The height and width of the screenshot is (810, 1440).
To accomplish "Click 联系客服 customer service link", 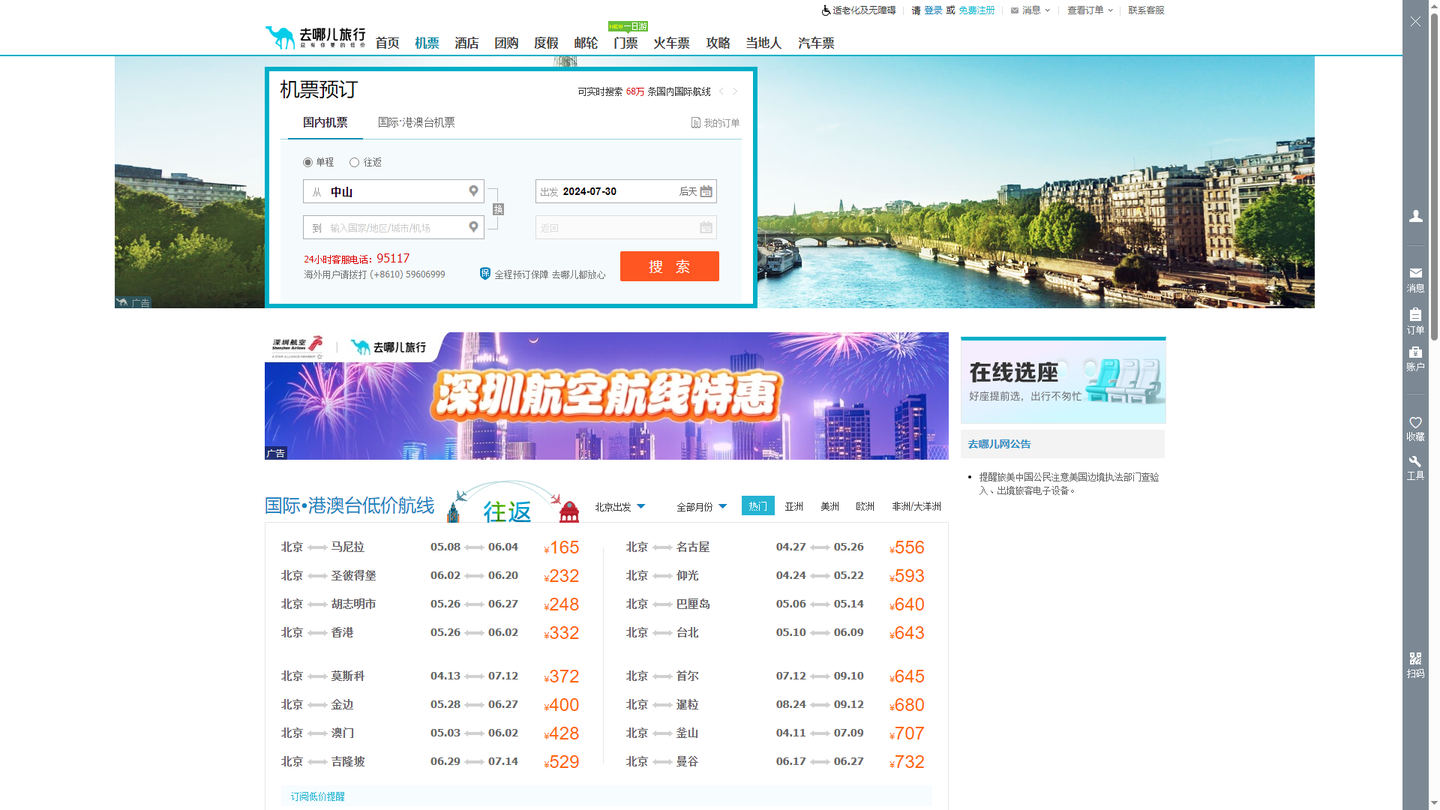I will tap(1146, 10).
